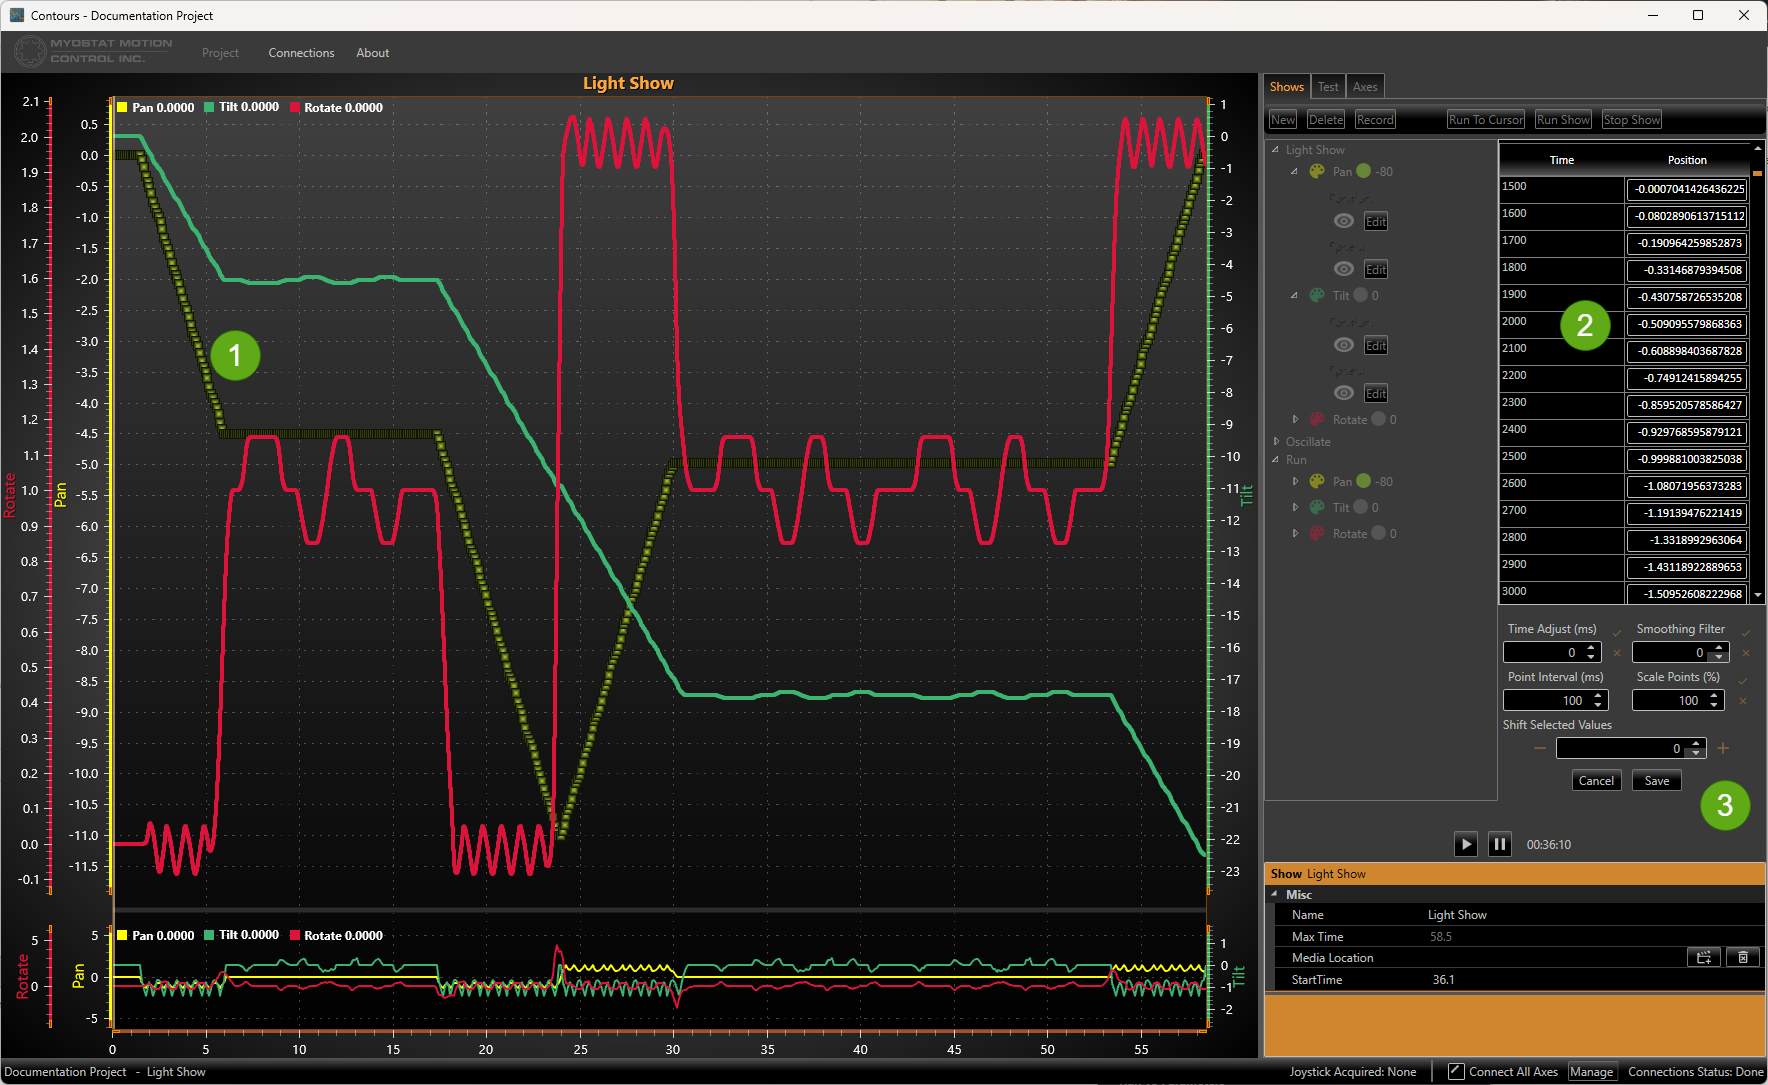Open the Project menu
This screenshot has width=1768, height=1085.
click(220, 53)
